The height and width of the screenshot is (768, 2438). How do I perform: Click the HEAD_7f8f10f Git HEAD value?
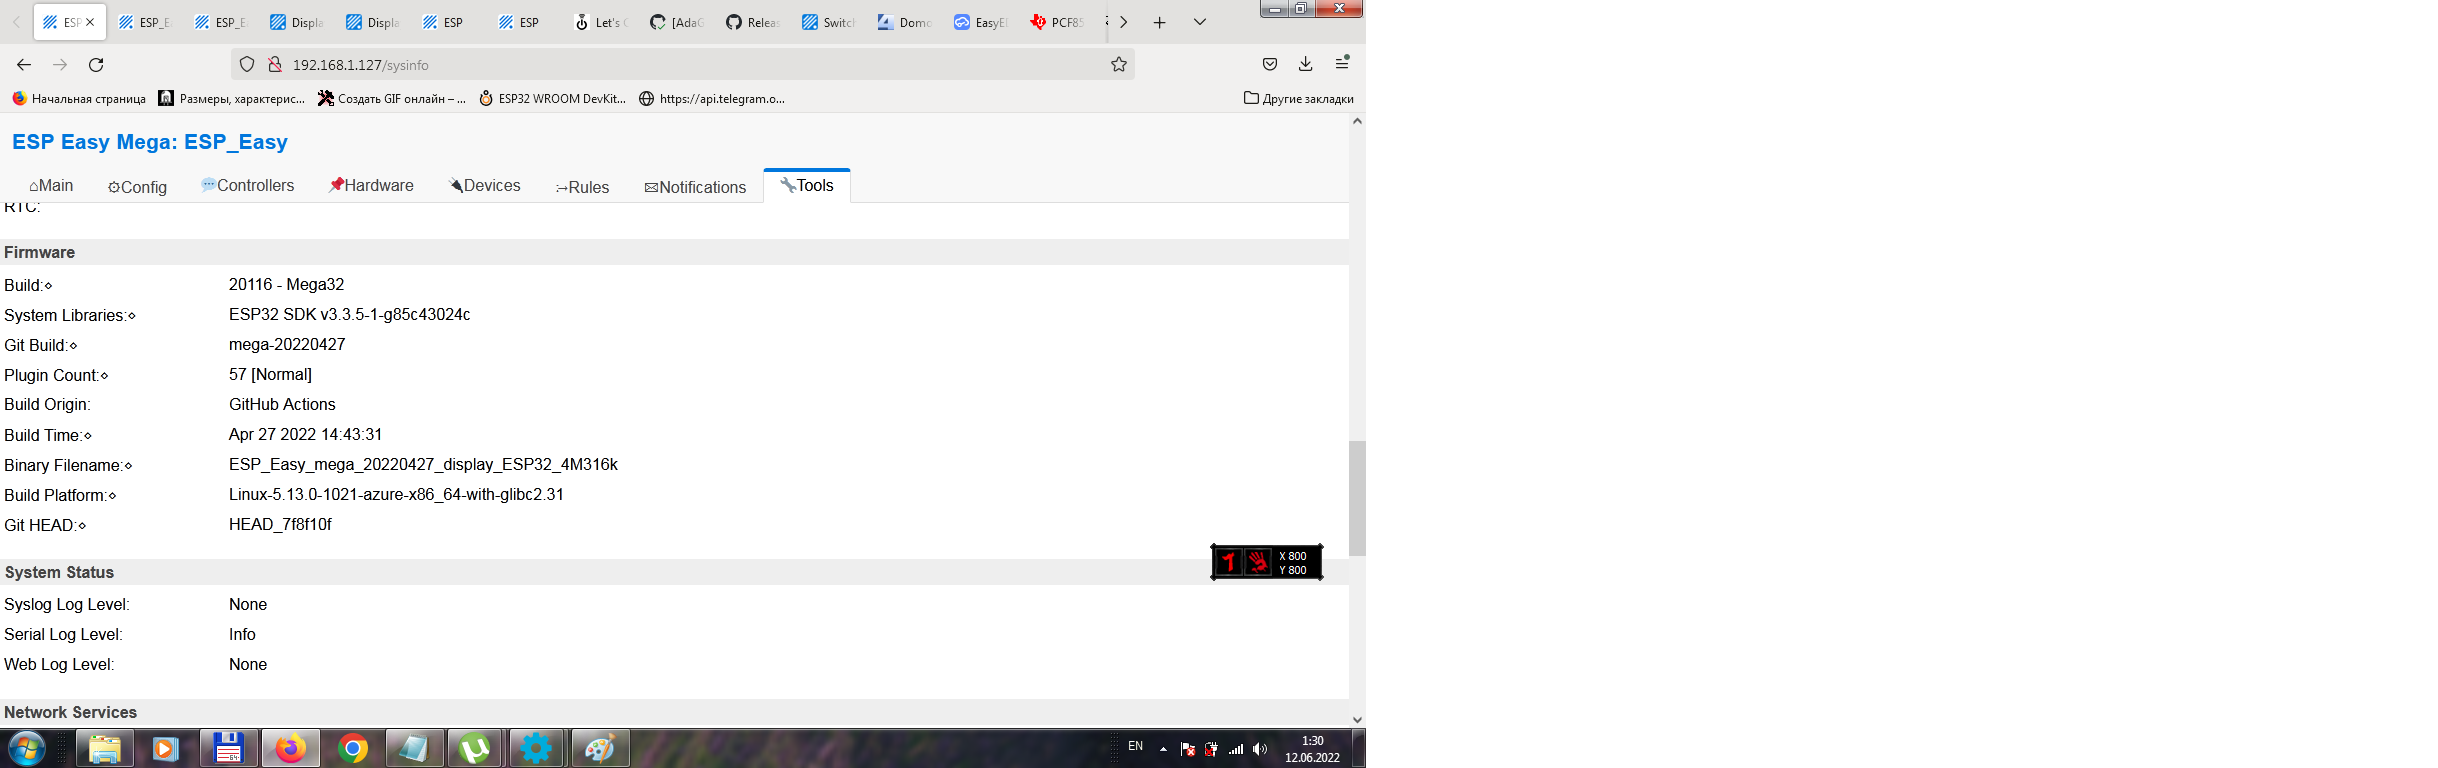pos(280,525)
